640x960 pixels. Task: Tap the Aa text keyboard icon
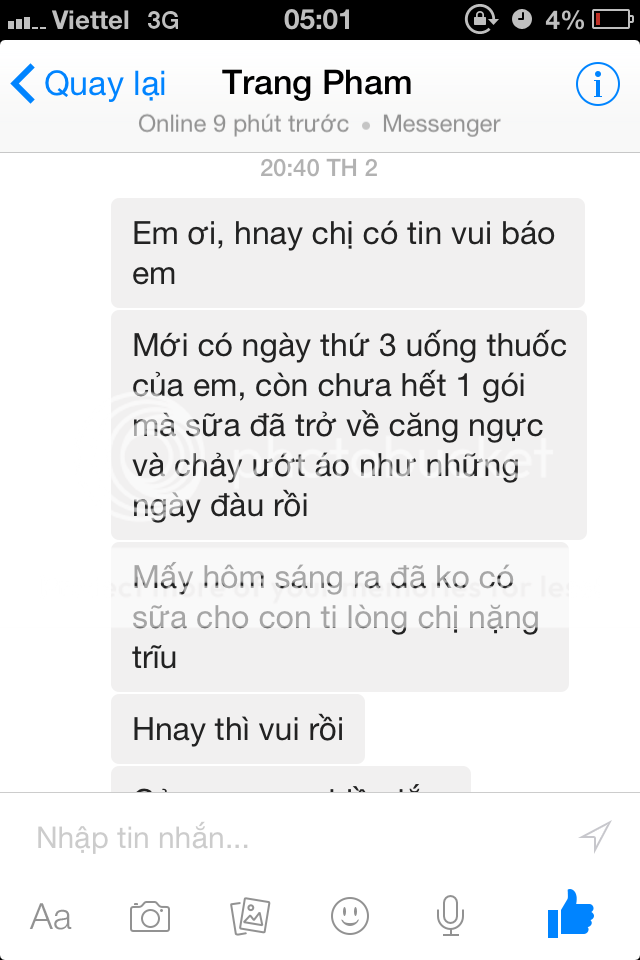(x=51, y=917)
